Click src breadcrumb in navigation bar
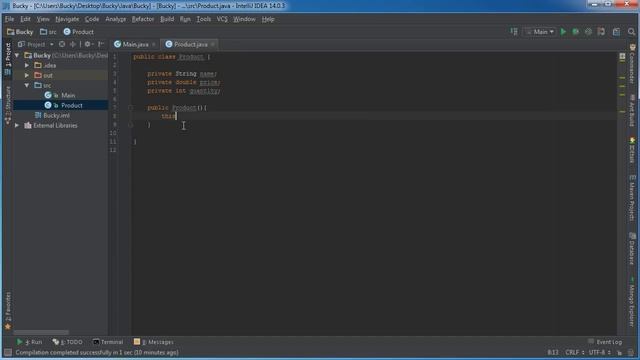 [48, 31]
